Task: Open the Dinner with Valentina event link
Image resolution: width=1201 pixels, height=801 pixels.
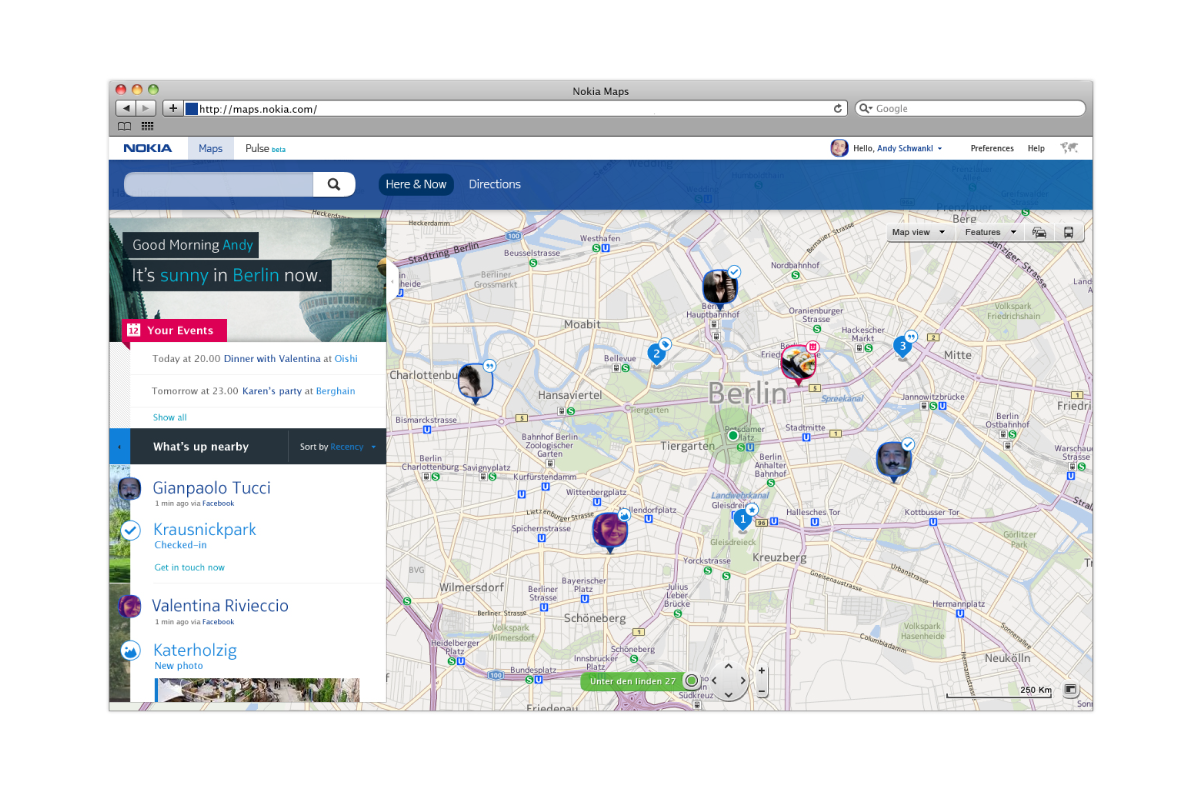Action: tap(271, 358)
